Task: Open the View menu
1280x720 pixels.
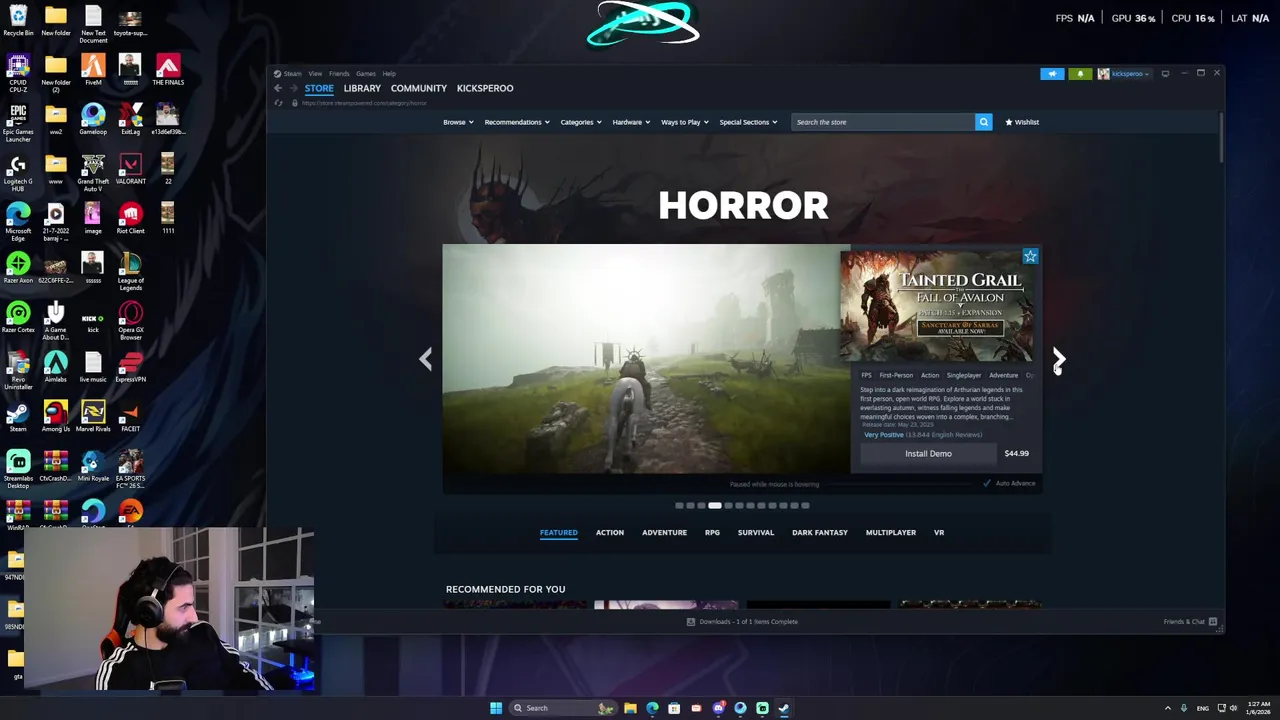Action: pyautogui.click(x=315, y=73)
